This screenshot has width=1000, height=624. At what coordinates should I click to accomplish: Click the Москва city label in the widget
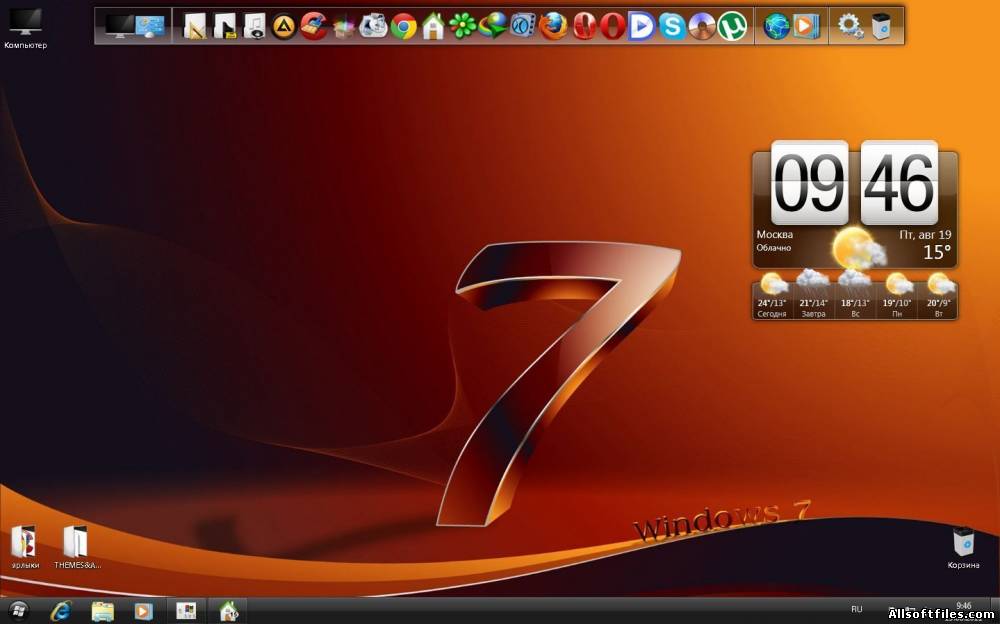pos(774,235)
